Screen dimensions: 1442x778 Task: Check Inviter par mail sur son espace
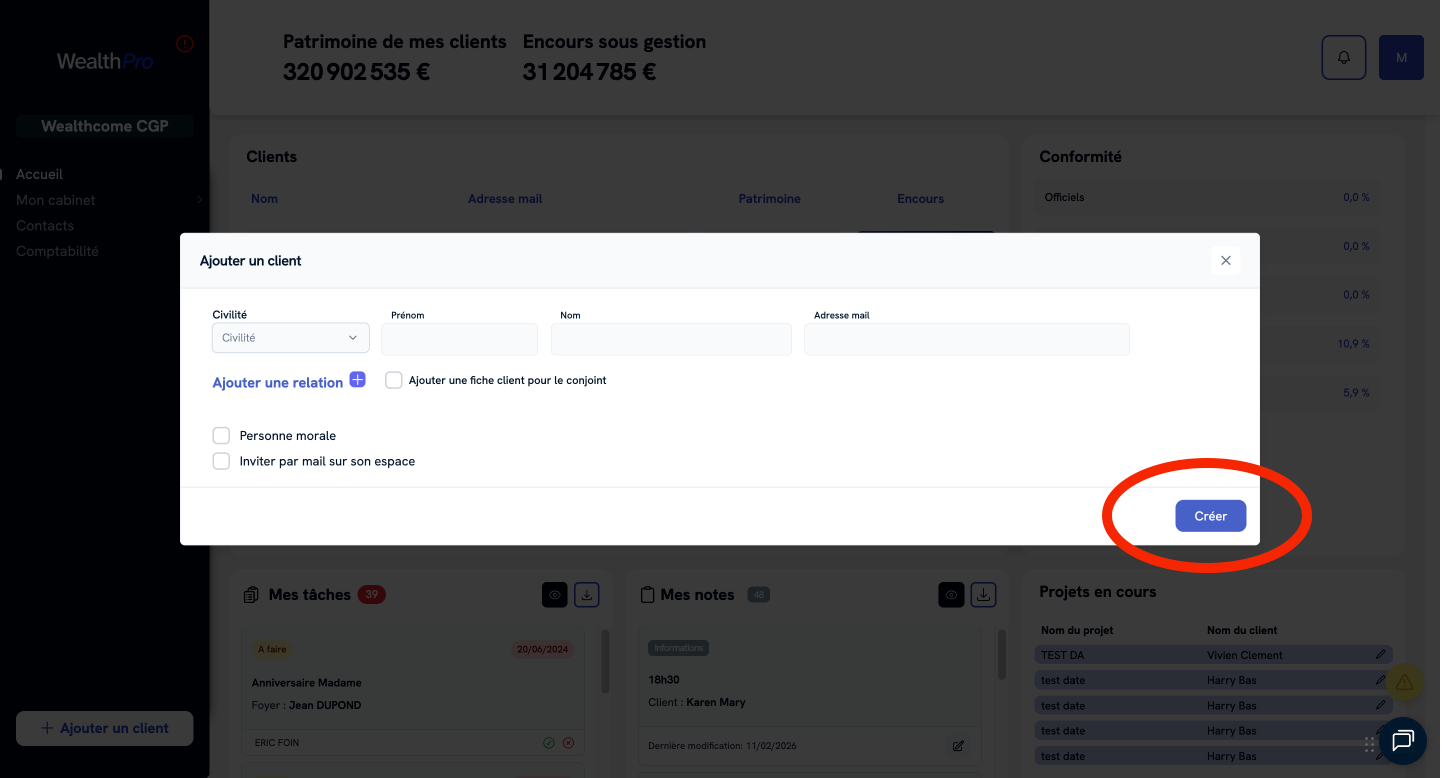pyautogui.click(x=222, y=461)
